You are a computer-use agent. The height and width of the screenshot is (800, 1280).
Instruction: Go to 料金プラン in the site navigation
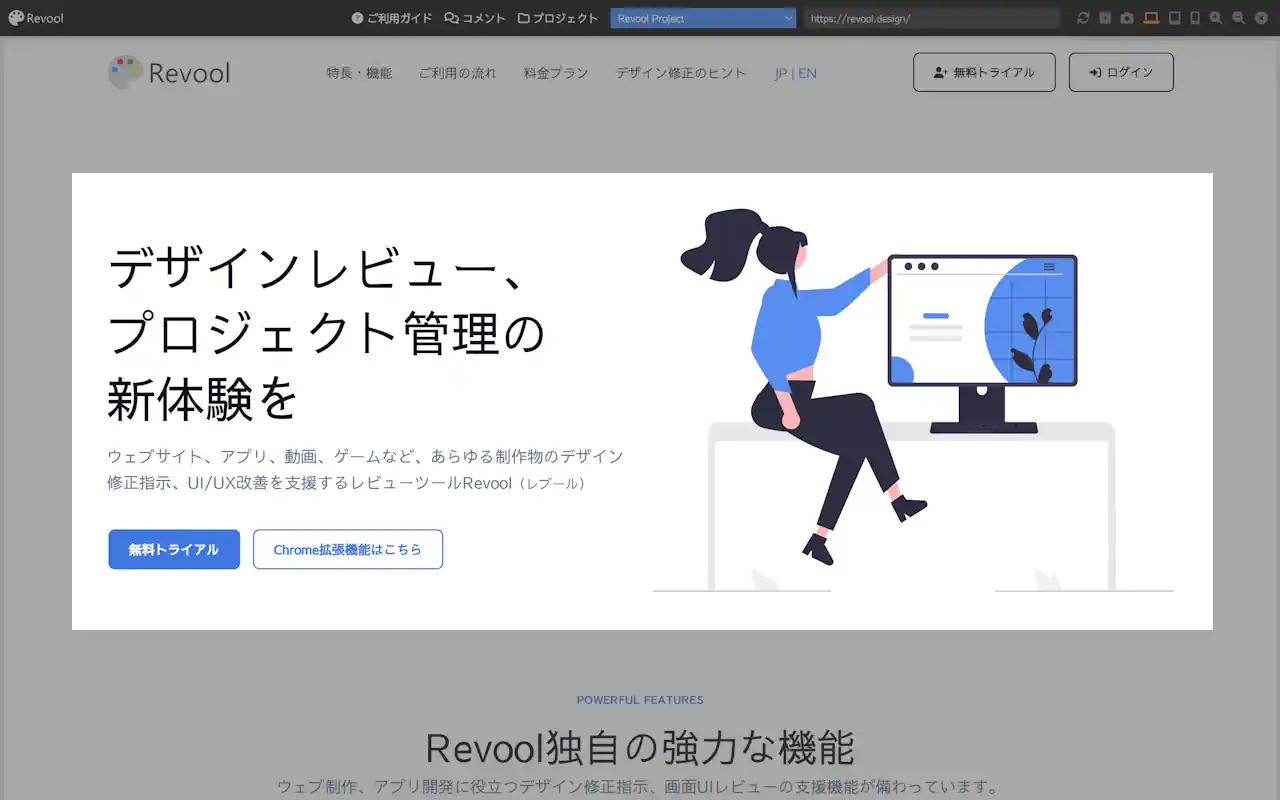click(556, 73)
